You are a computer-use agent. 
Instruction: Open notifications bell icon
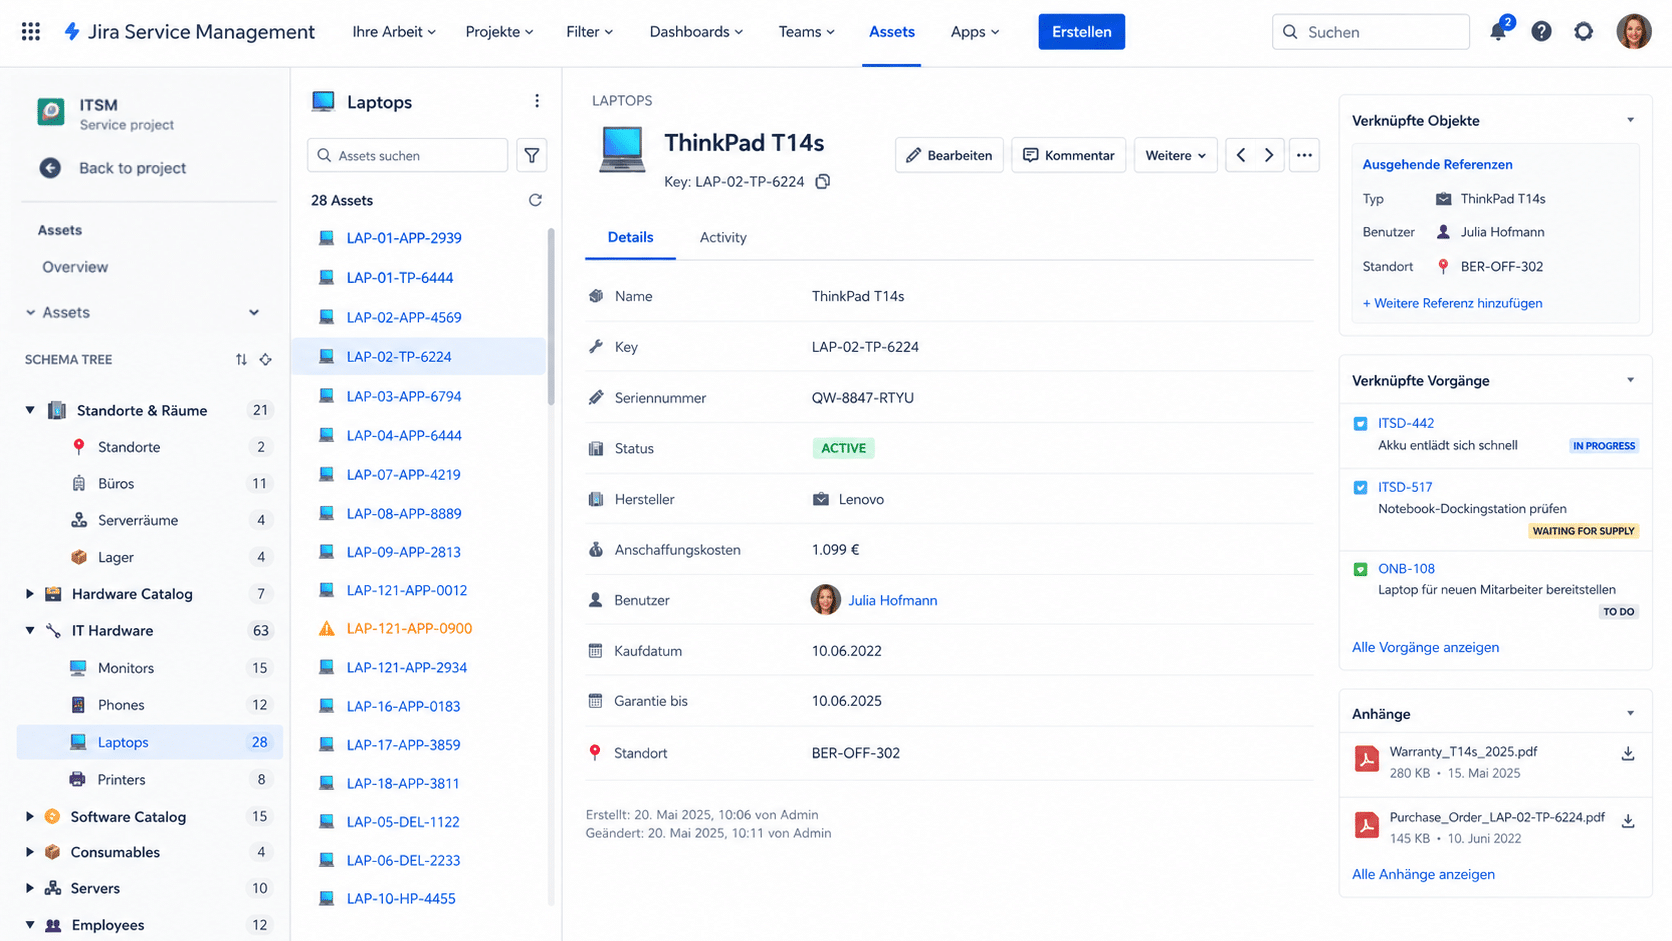pos(1498,31)
